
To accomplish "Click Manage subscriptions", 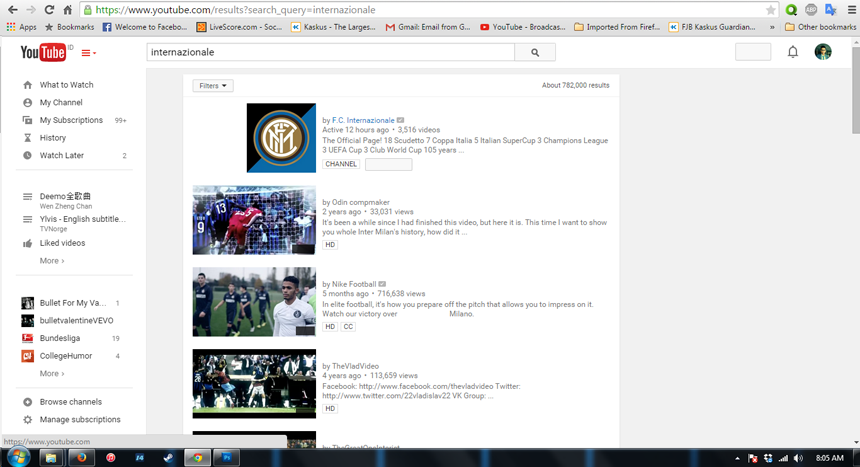I will (x=80, y=419).
